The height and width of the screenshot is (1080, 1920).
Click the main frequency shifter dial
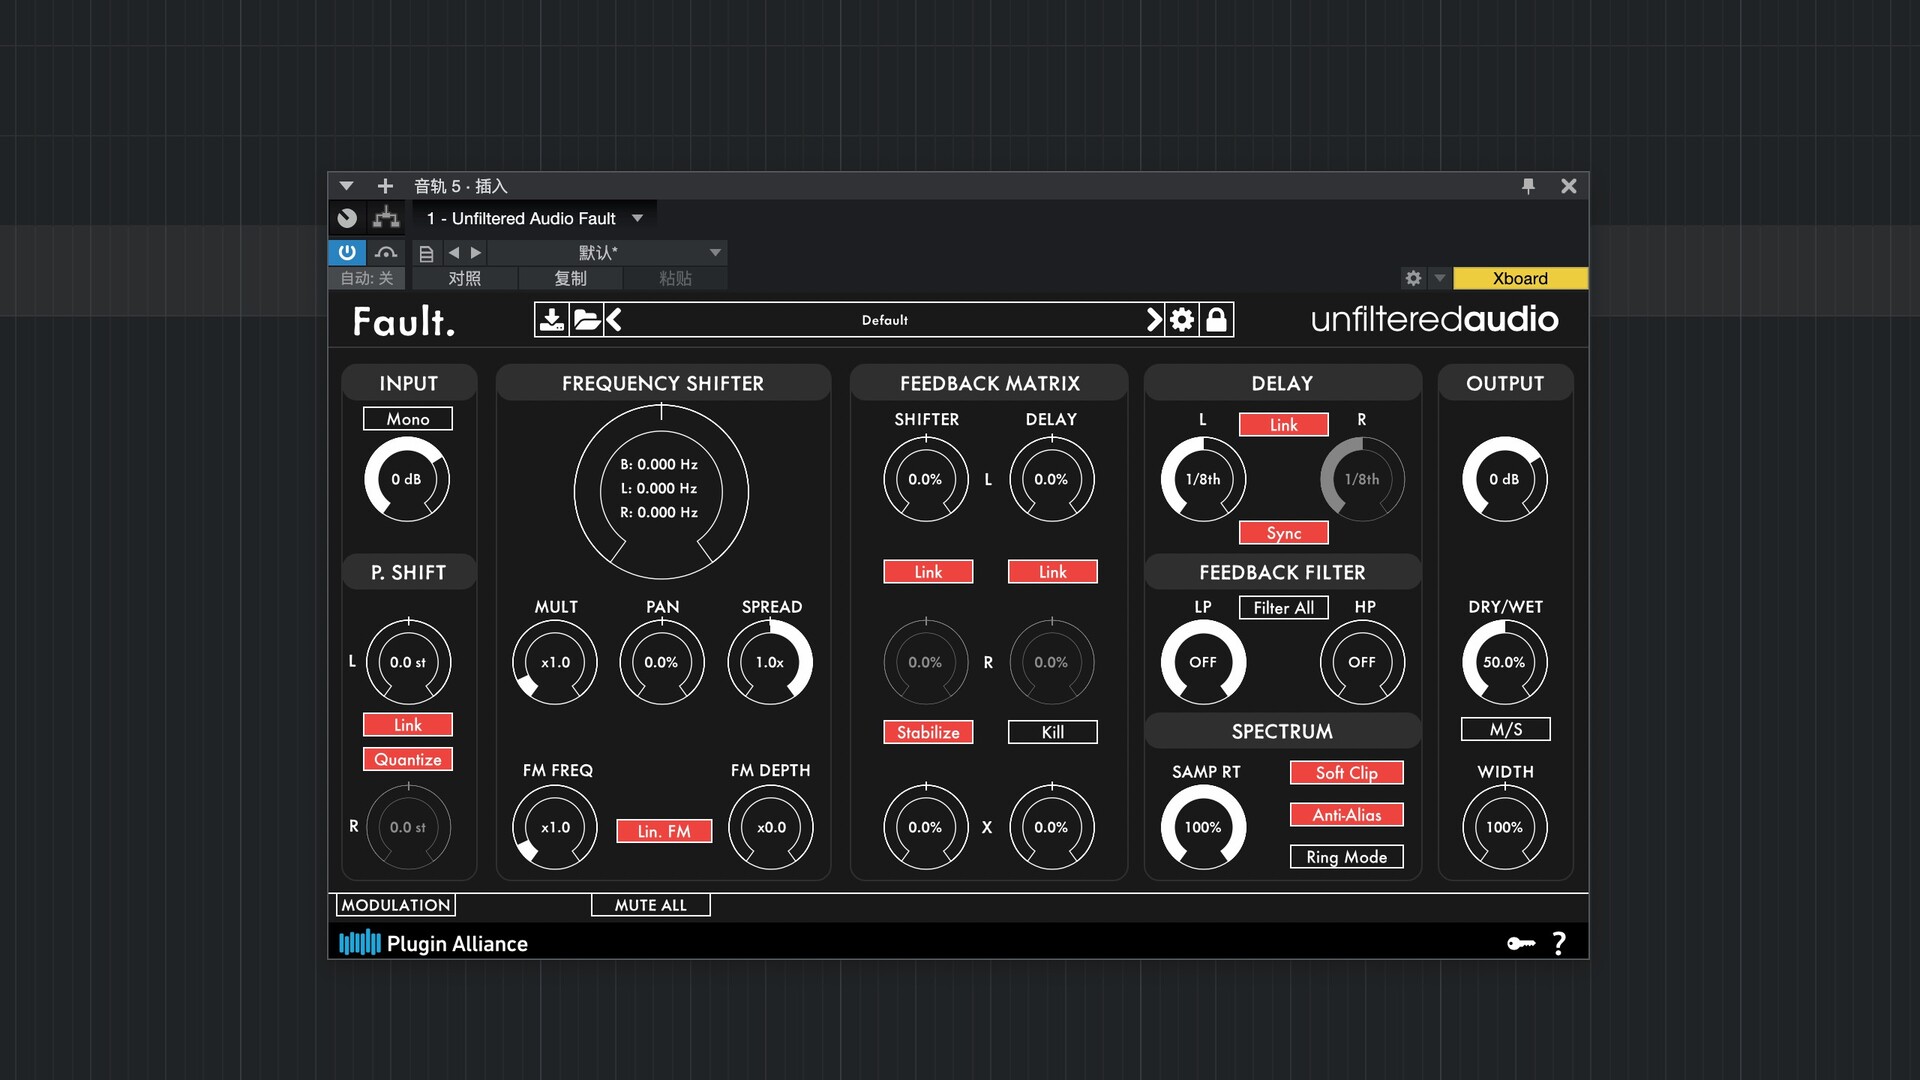[x=661, y=491]
